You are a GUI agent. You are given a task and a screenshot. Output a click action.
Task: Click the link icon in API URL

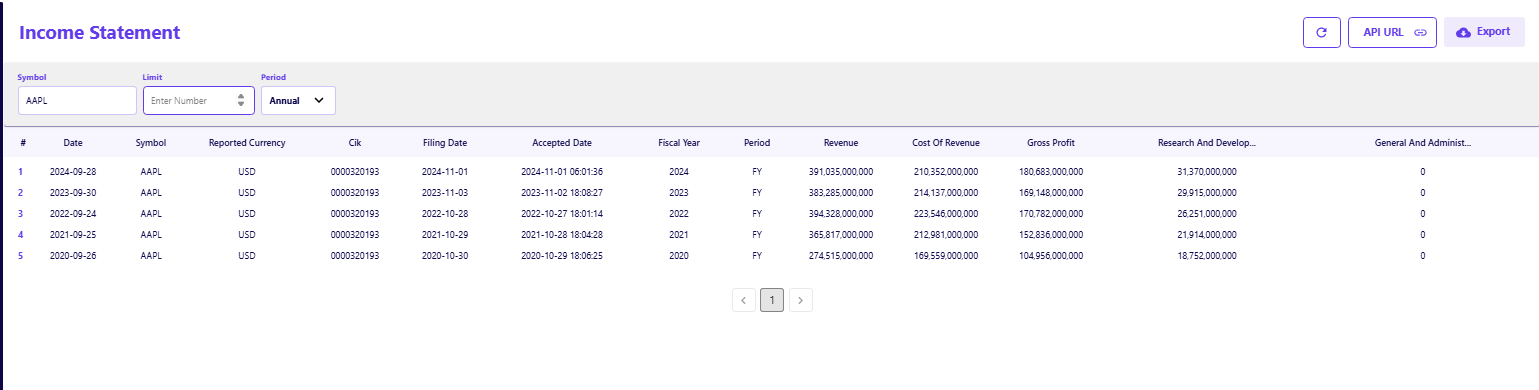tap(1420, 32)
